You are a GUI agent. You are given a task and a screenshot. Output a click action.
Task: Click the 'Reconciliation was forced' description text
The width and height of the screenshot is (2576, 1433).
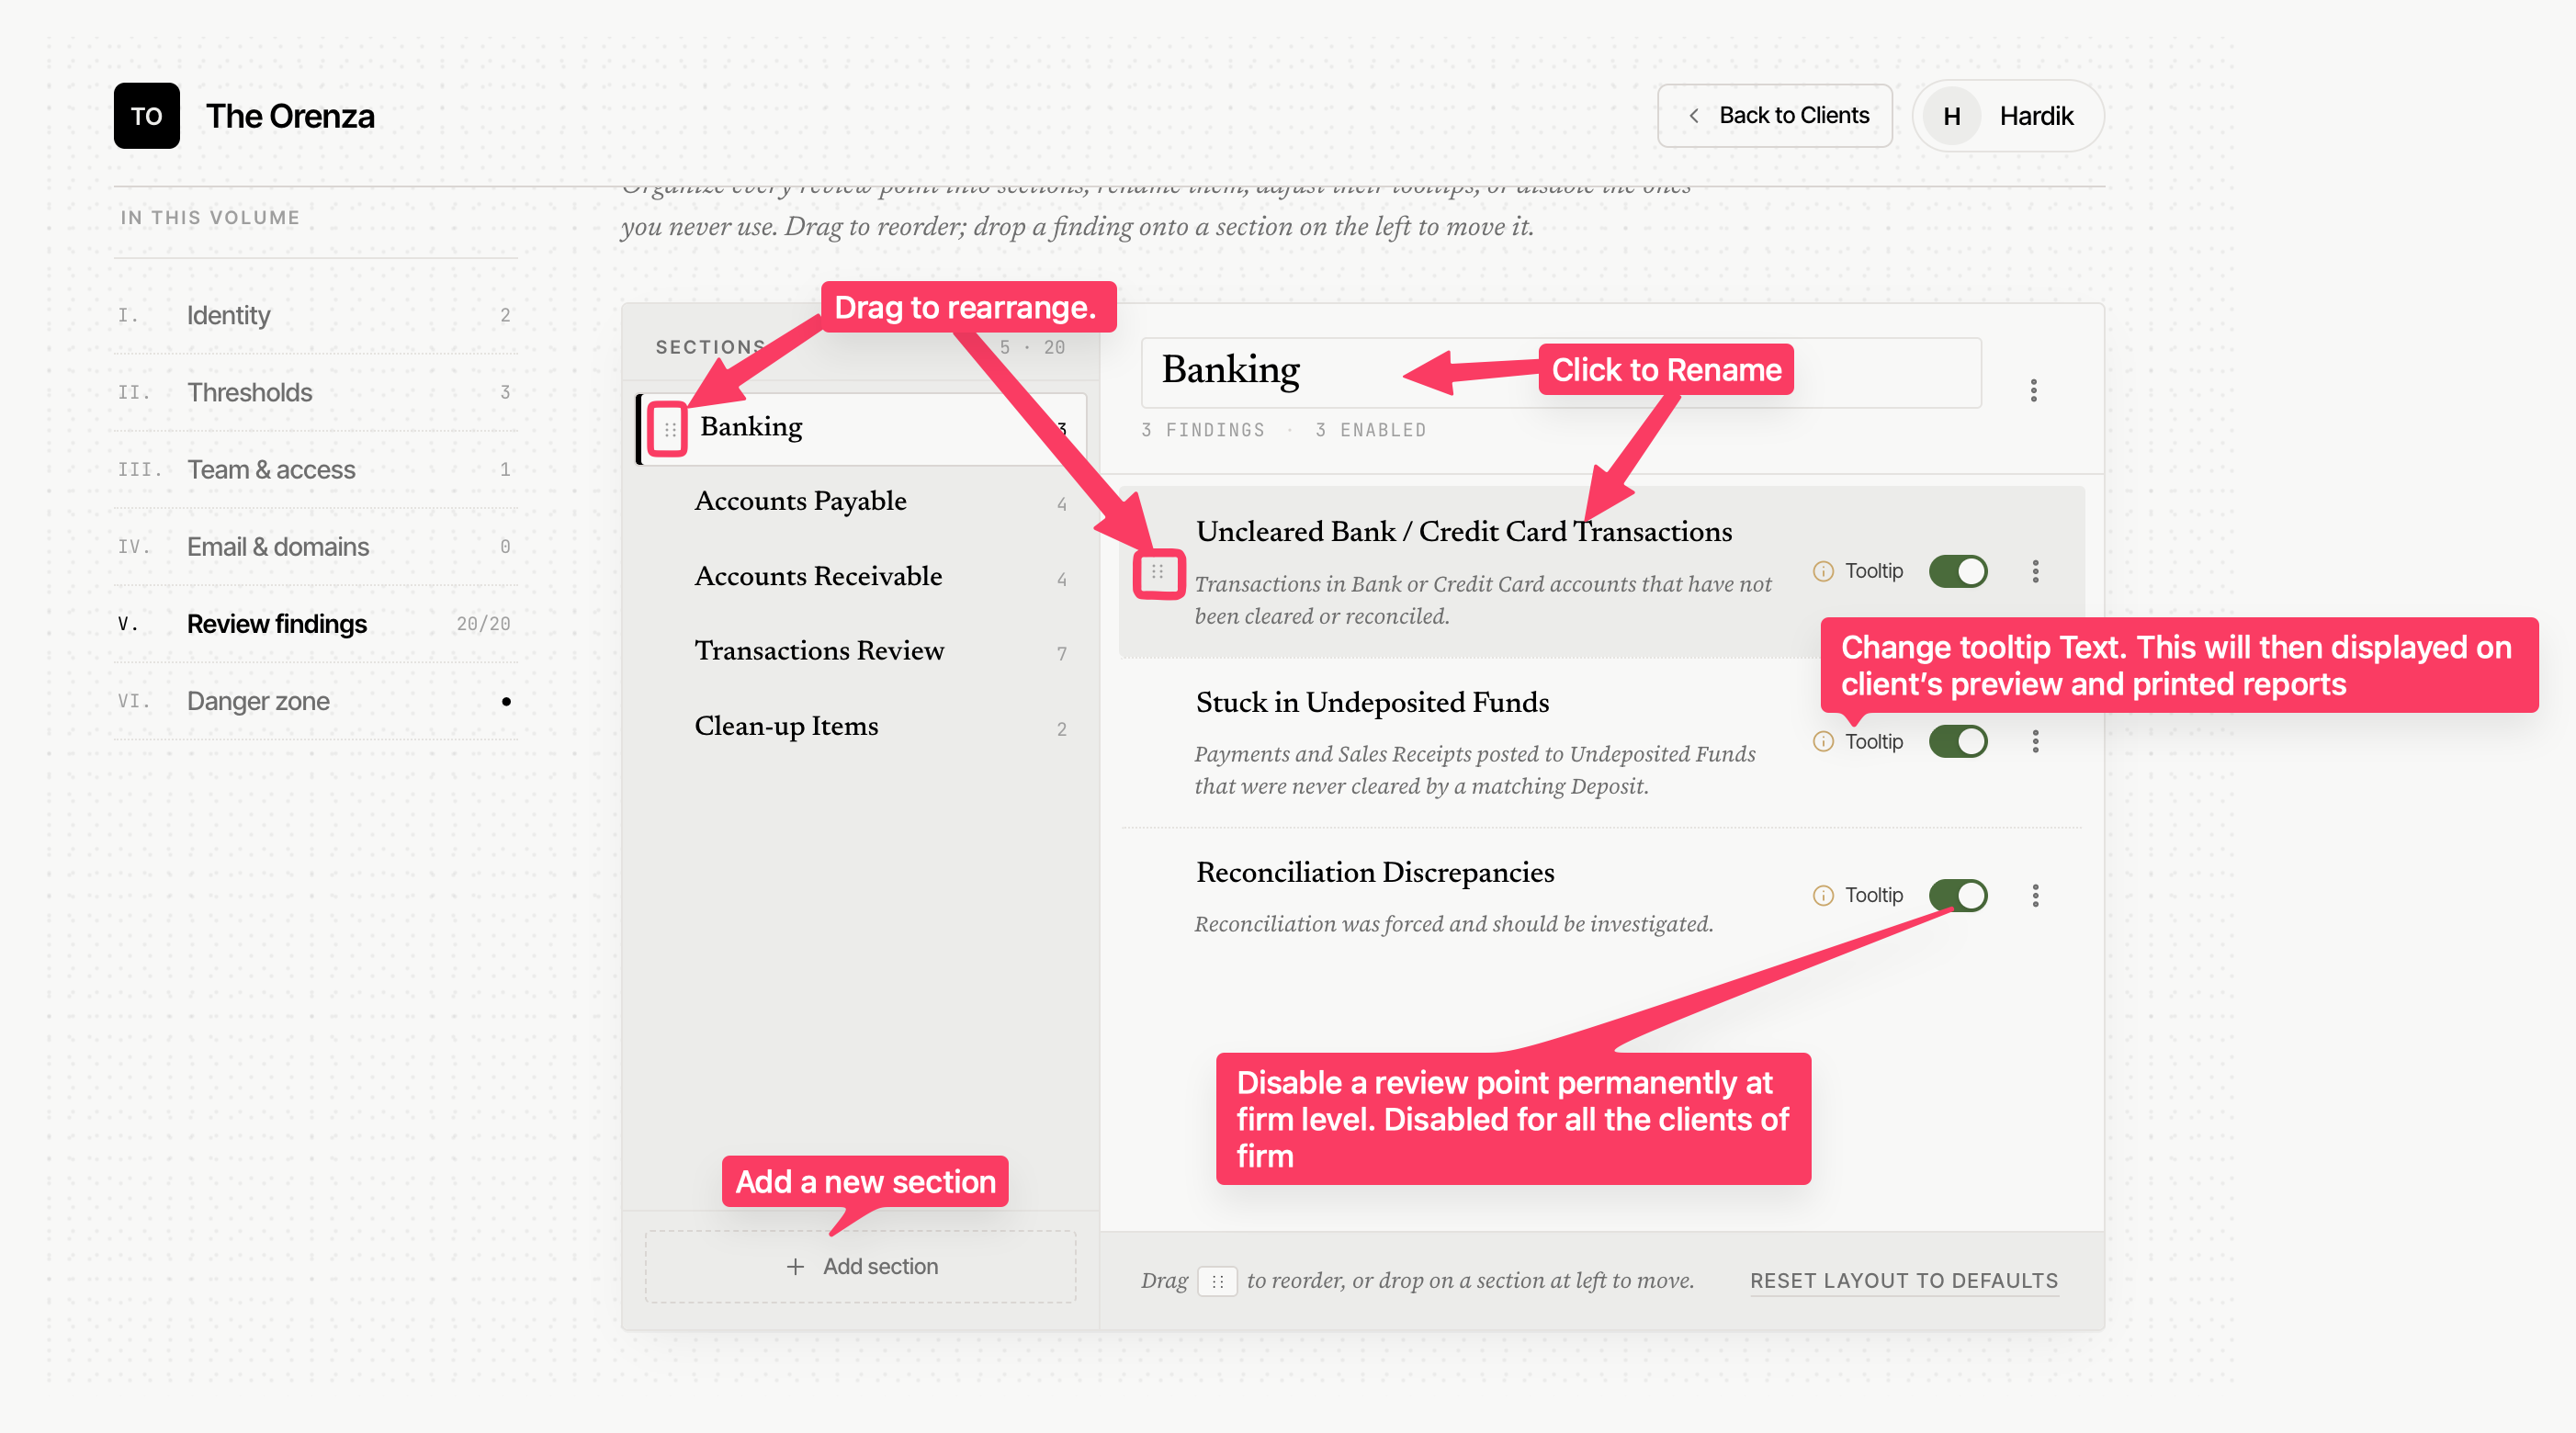1453,924
